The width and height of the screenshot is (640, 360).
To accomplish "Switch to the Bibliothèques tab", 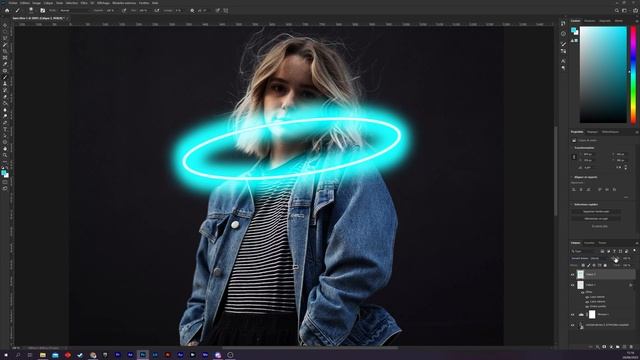I will 610,132.
